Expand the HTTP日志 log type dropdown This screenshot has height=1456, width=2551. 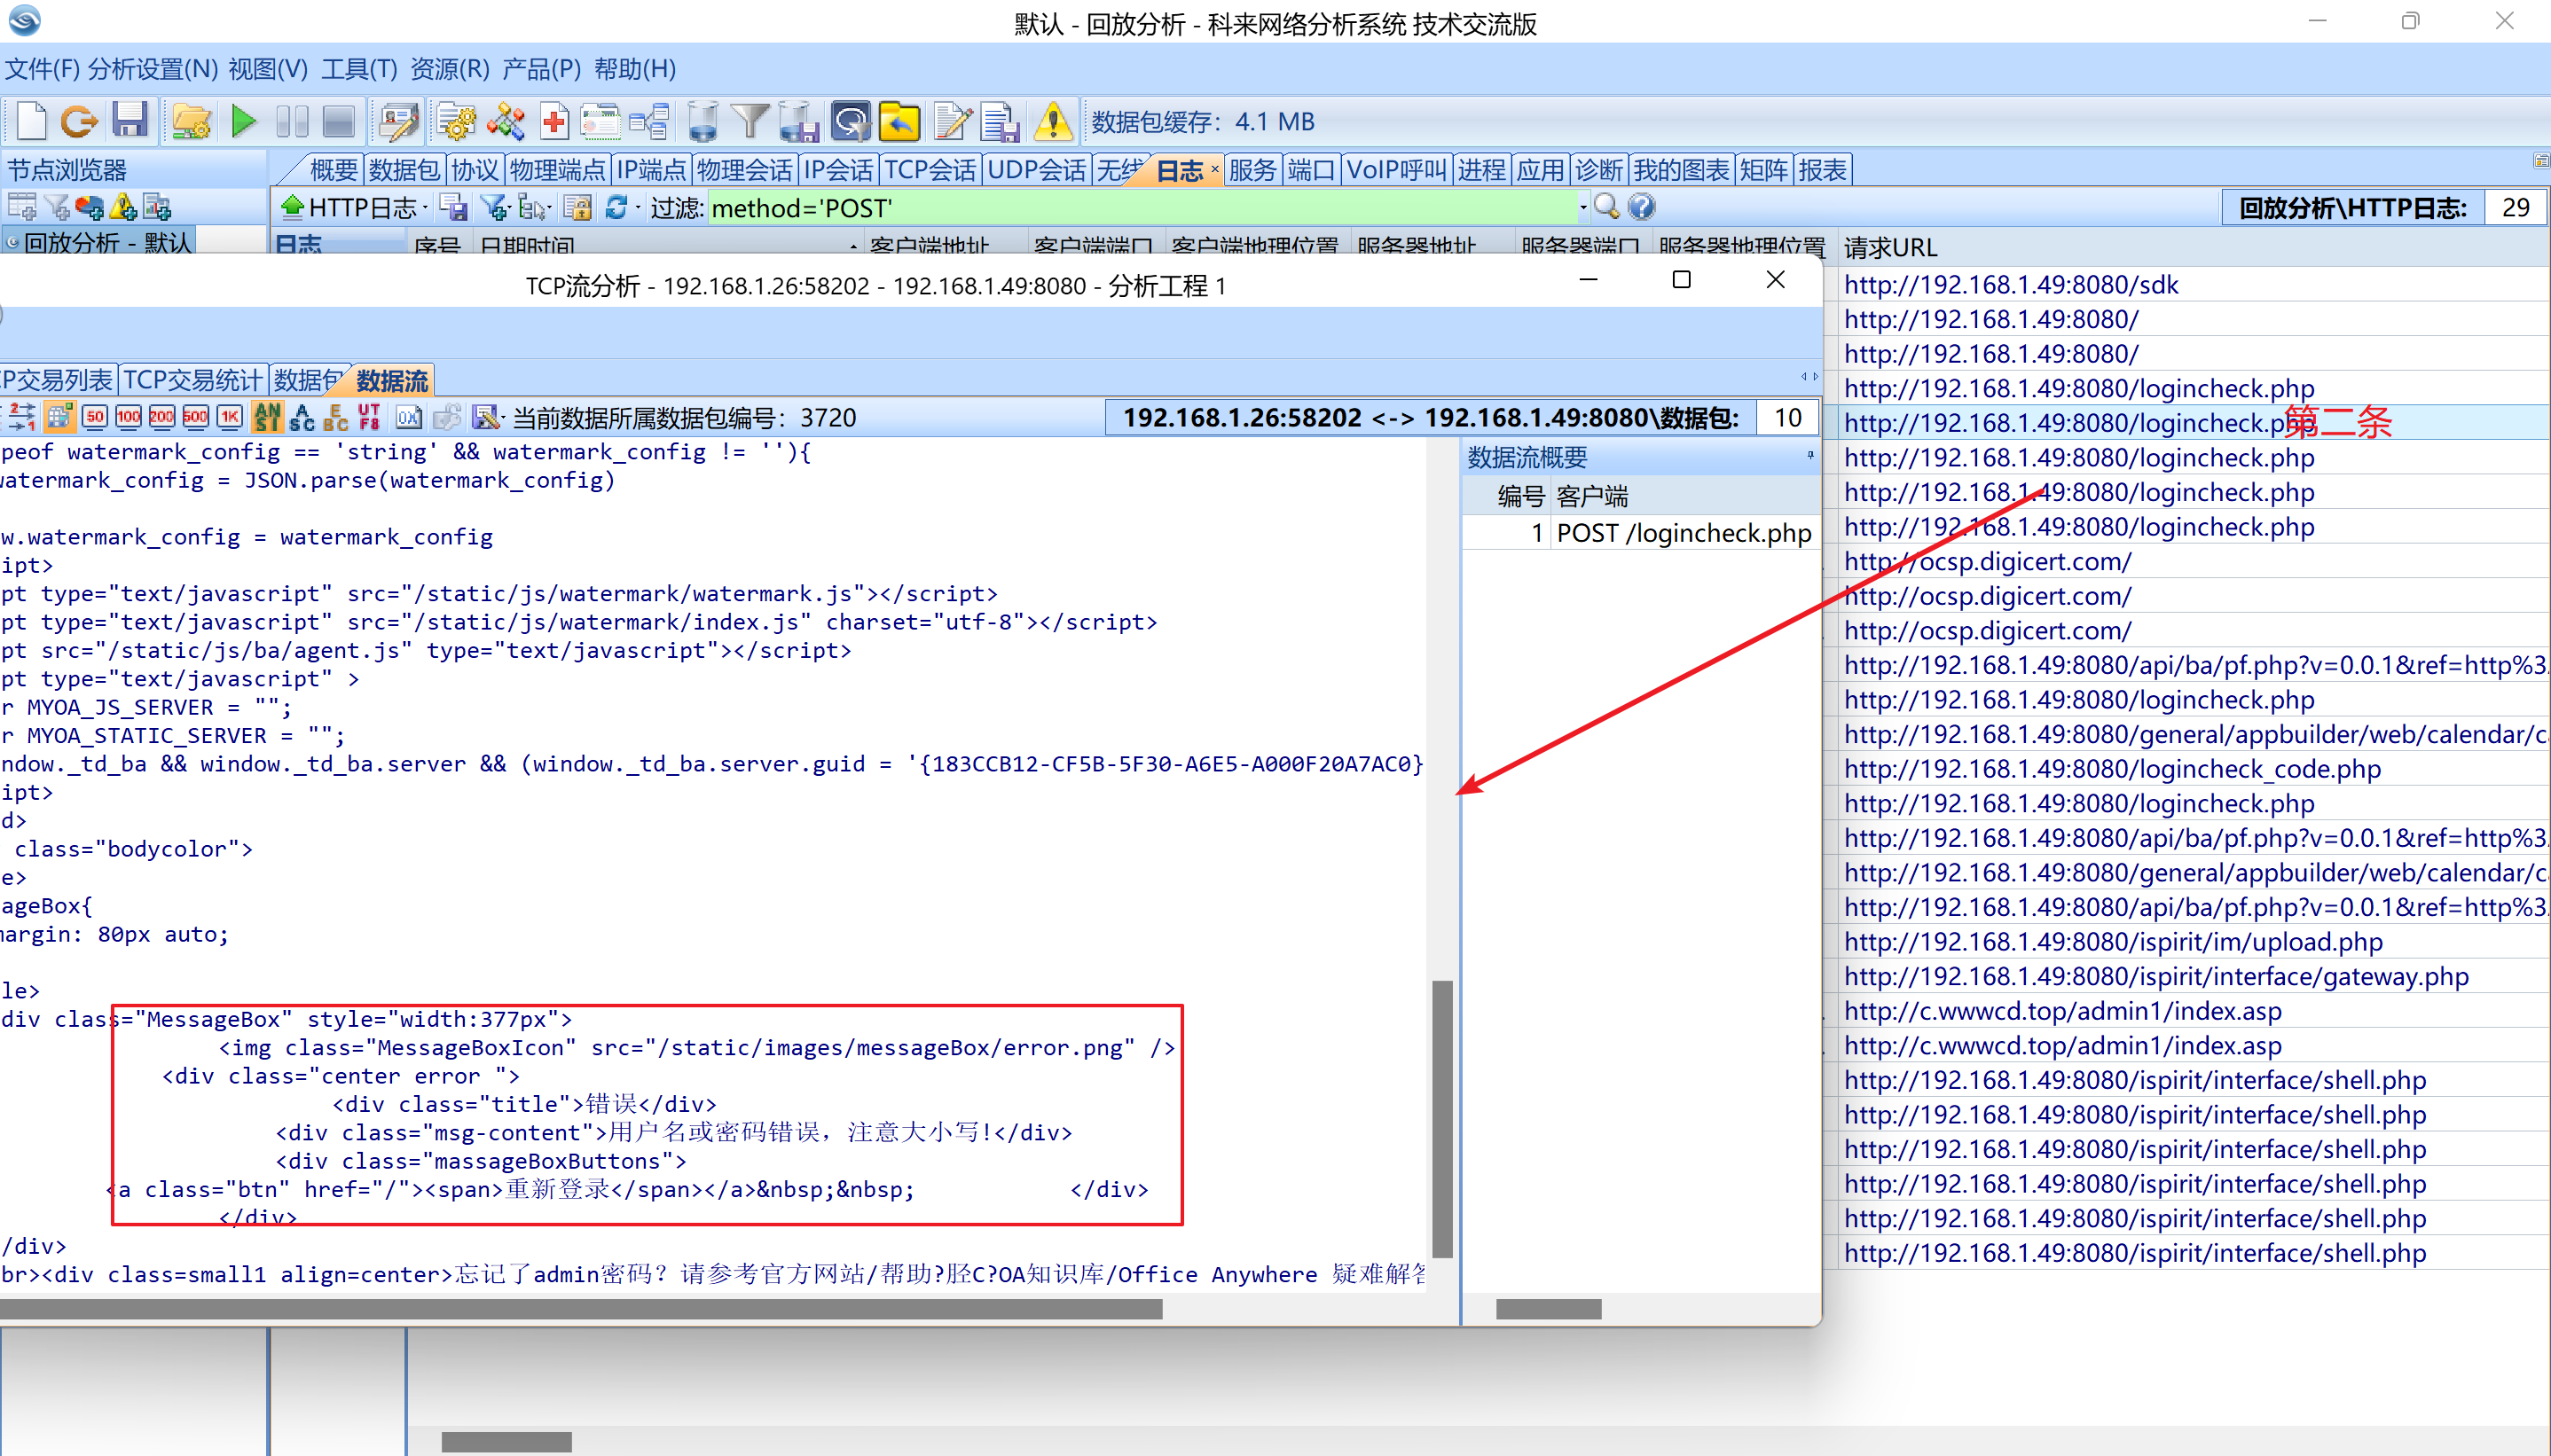426,208
